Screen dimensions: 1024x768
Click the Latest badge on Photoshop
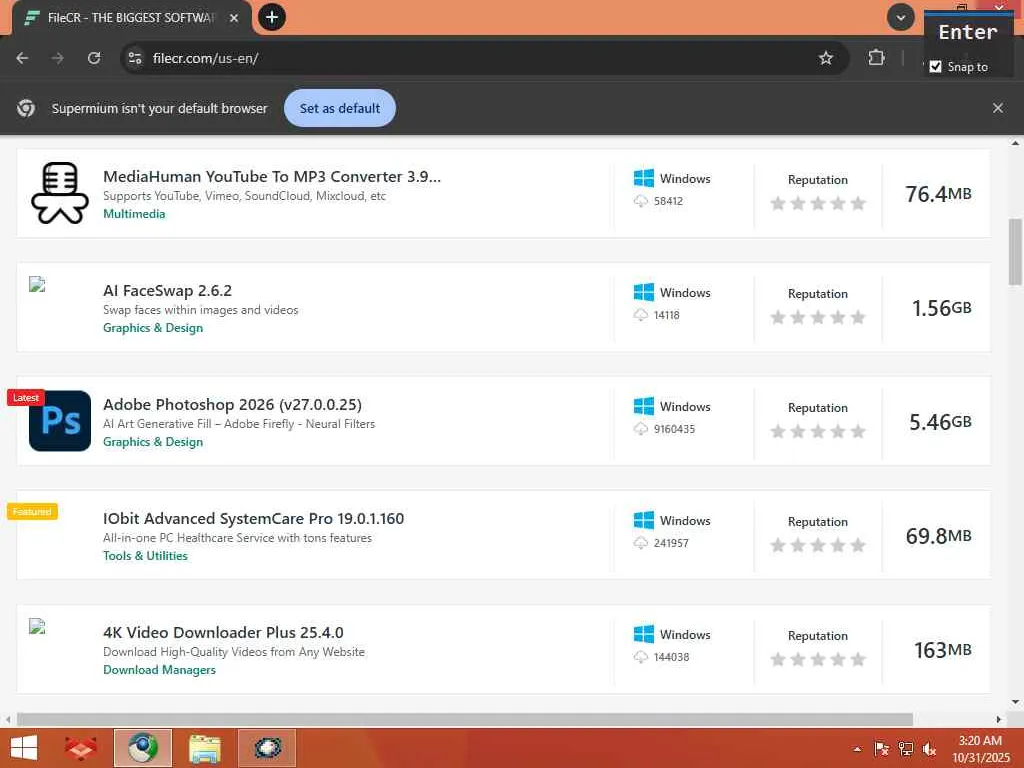click(26, 398)
